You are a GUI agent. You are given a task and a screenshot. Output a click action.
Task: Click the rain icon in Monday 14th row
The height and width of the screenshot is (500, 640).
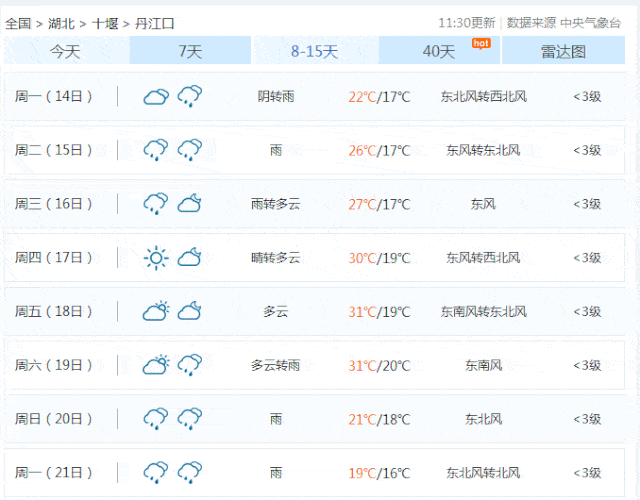click(190, 97)
